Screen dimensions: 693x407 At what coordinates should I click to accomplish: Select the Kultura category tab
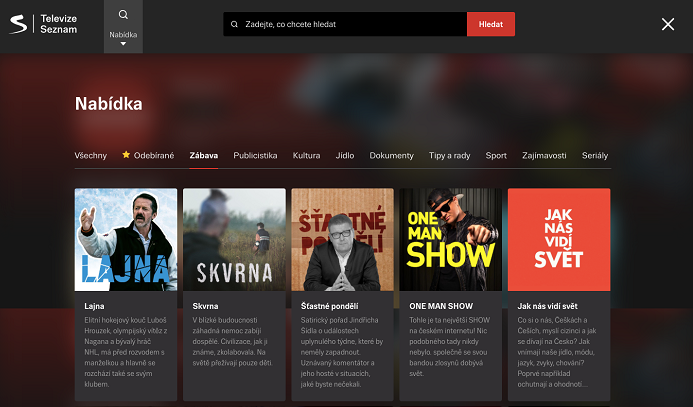[306, 156]
